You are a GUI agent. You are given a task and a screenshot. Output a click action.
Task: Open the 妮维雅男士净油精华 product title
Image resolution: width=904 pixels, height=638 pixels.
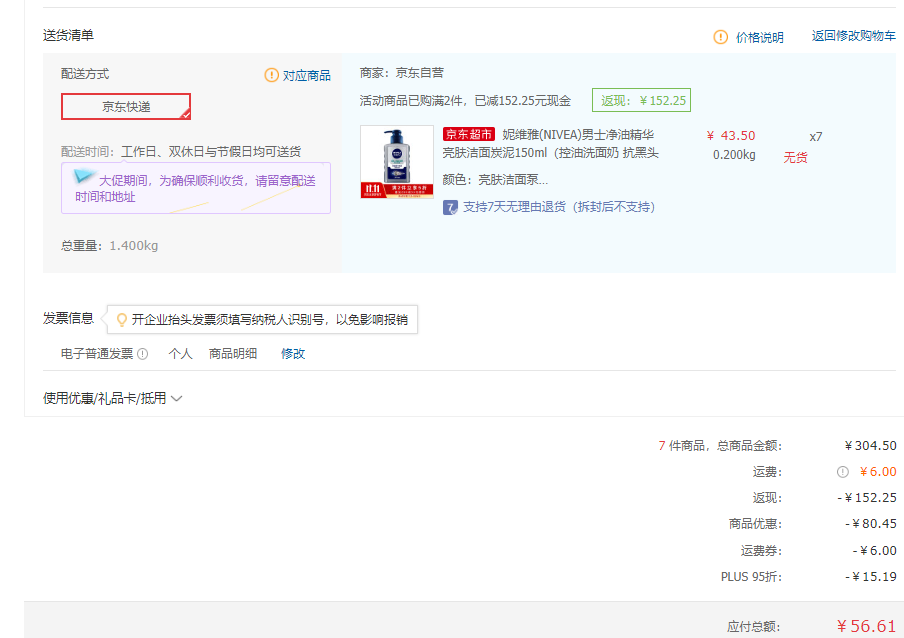tap(551, 144)
